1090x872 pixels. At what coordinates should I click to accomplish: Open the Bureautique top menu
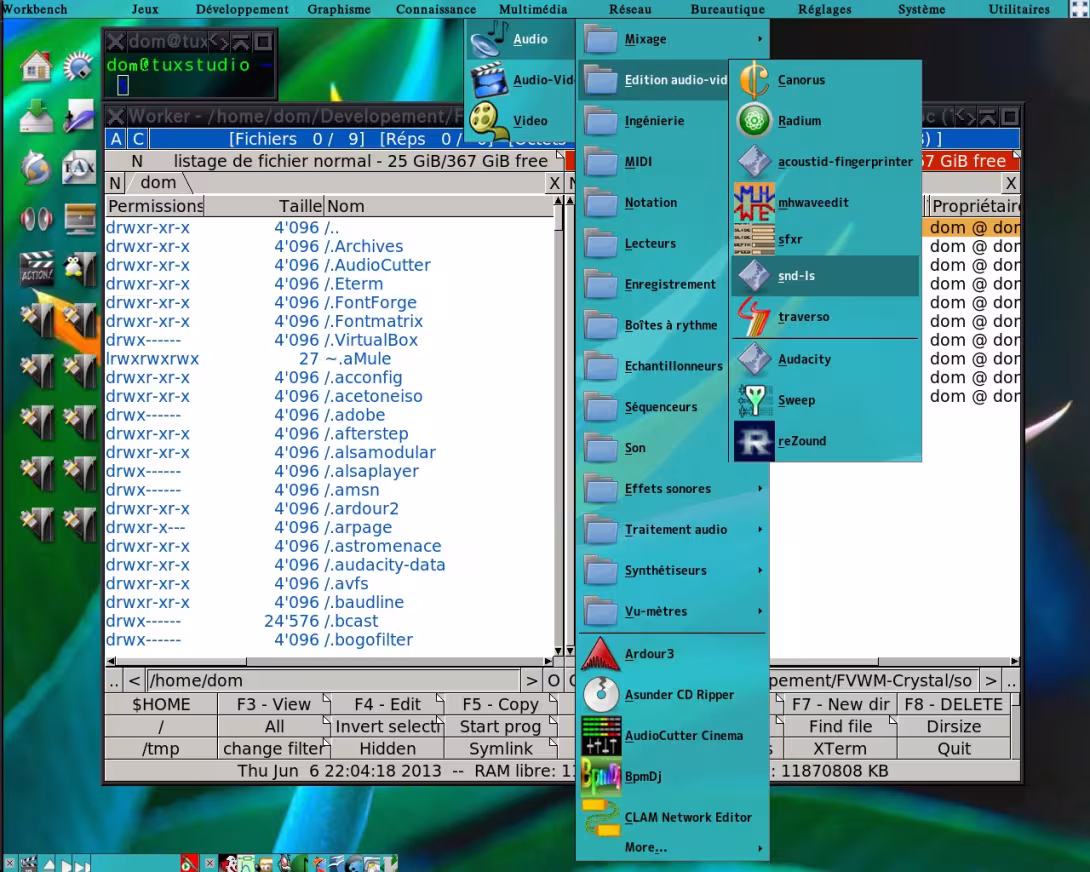pyautogui.click(x=727, y=9)
